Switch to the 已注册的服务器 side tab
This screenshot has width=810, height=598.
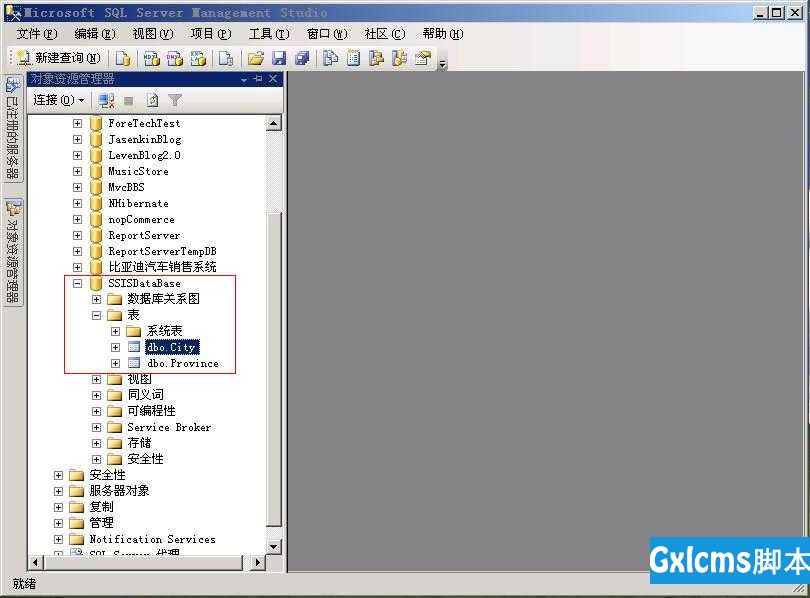pos(13,128)
